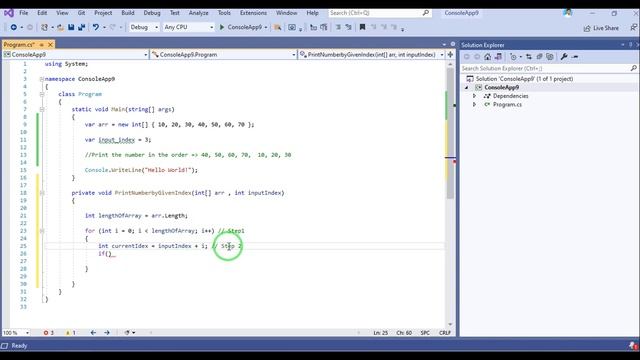This screenshot has height=360, width=640.
Task: Open the Edit menu
Action: coord(42,13)
